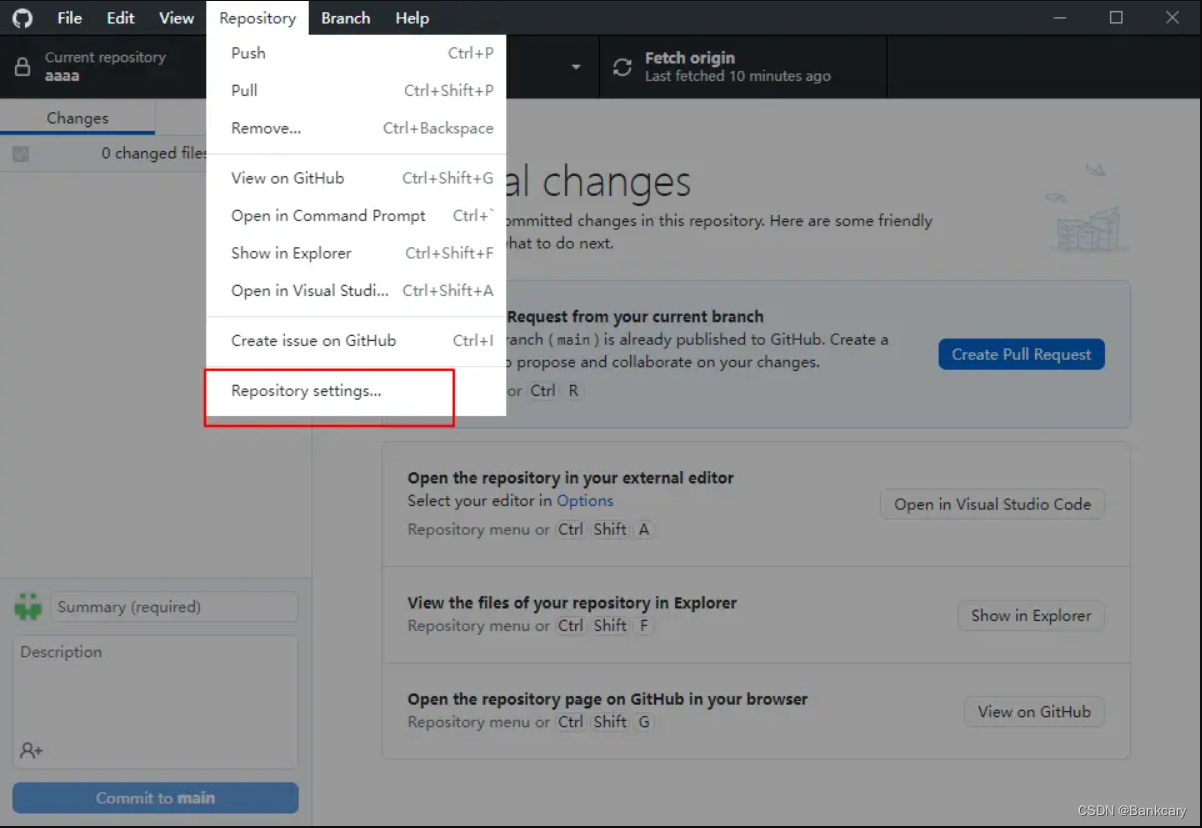The image size is (1202, 828).
Task: Click the avatar beside the Summary field
Action: pyautogui.click(x=27, y=606)
